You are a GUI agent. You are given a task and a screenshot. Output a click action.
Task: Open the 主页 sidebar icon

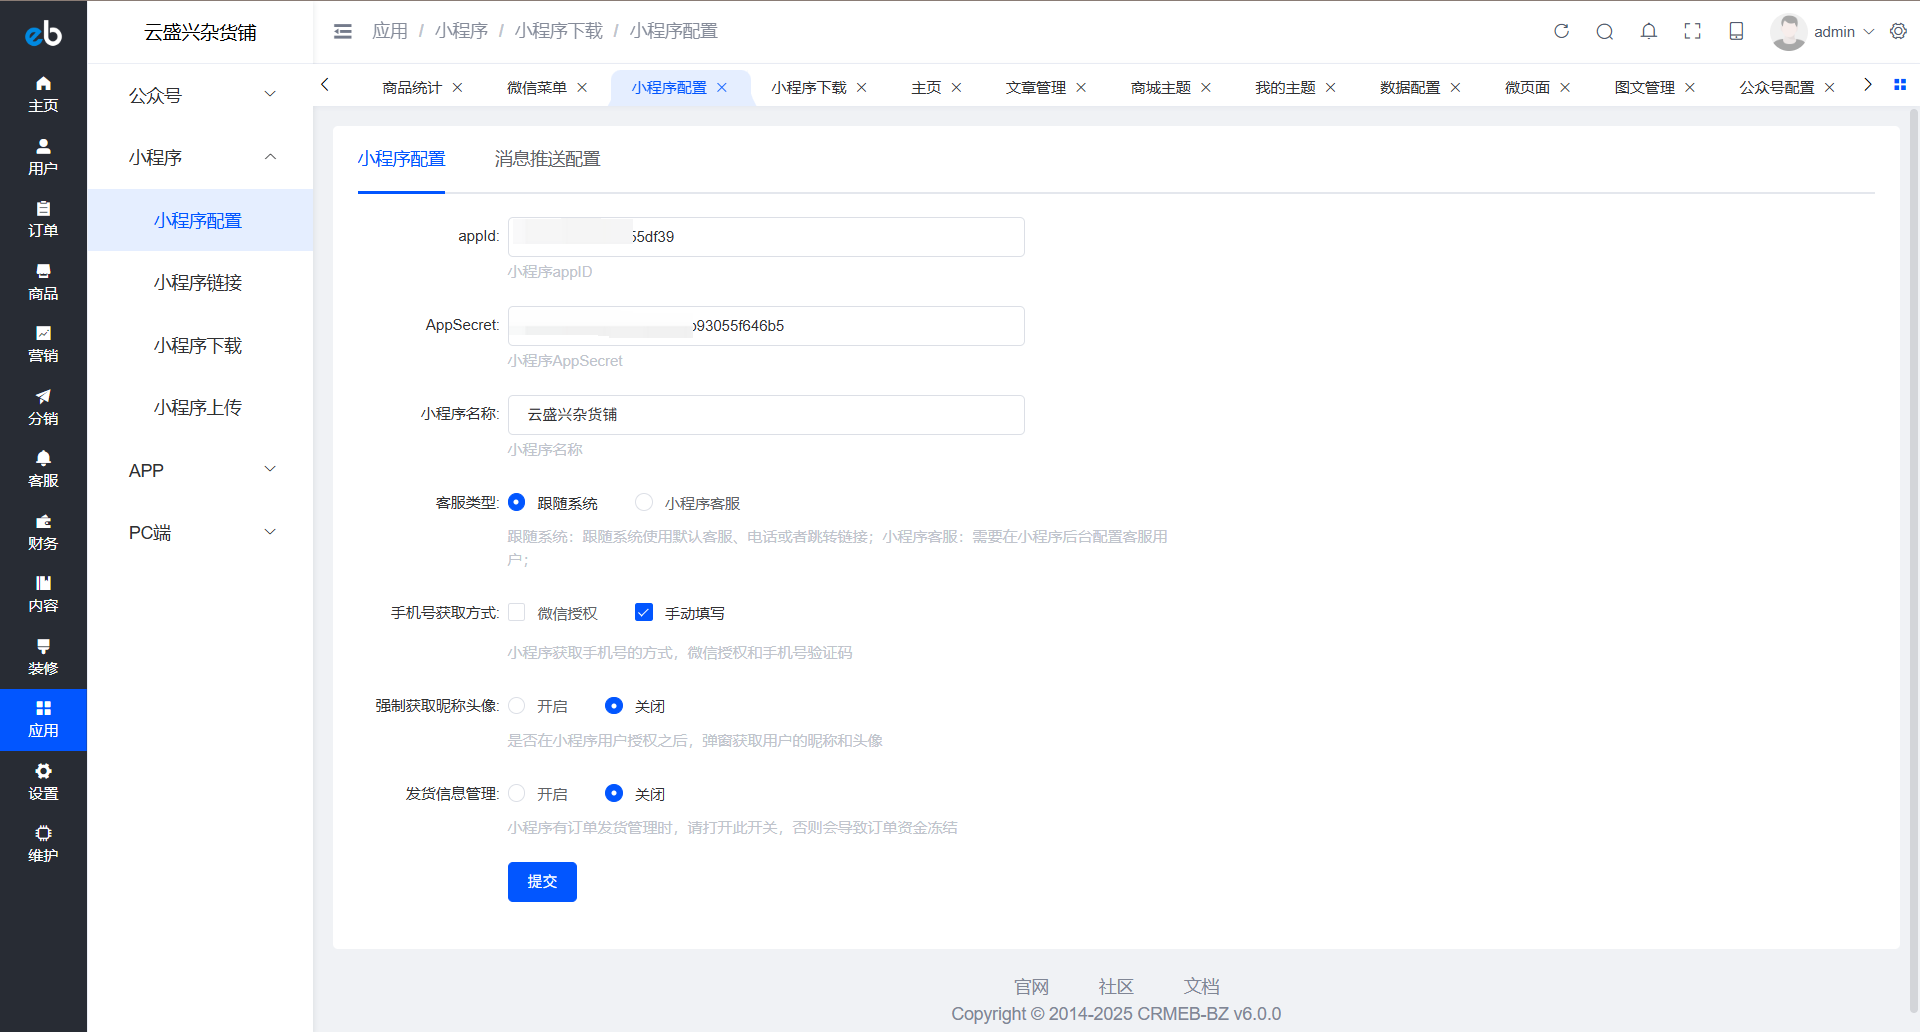pos(43,94)
